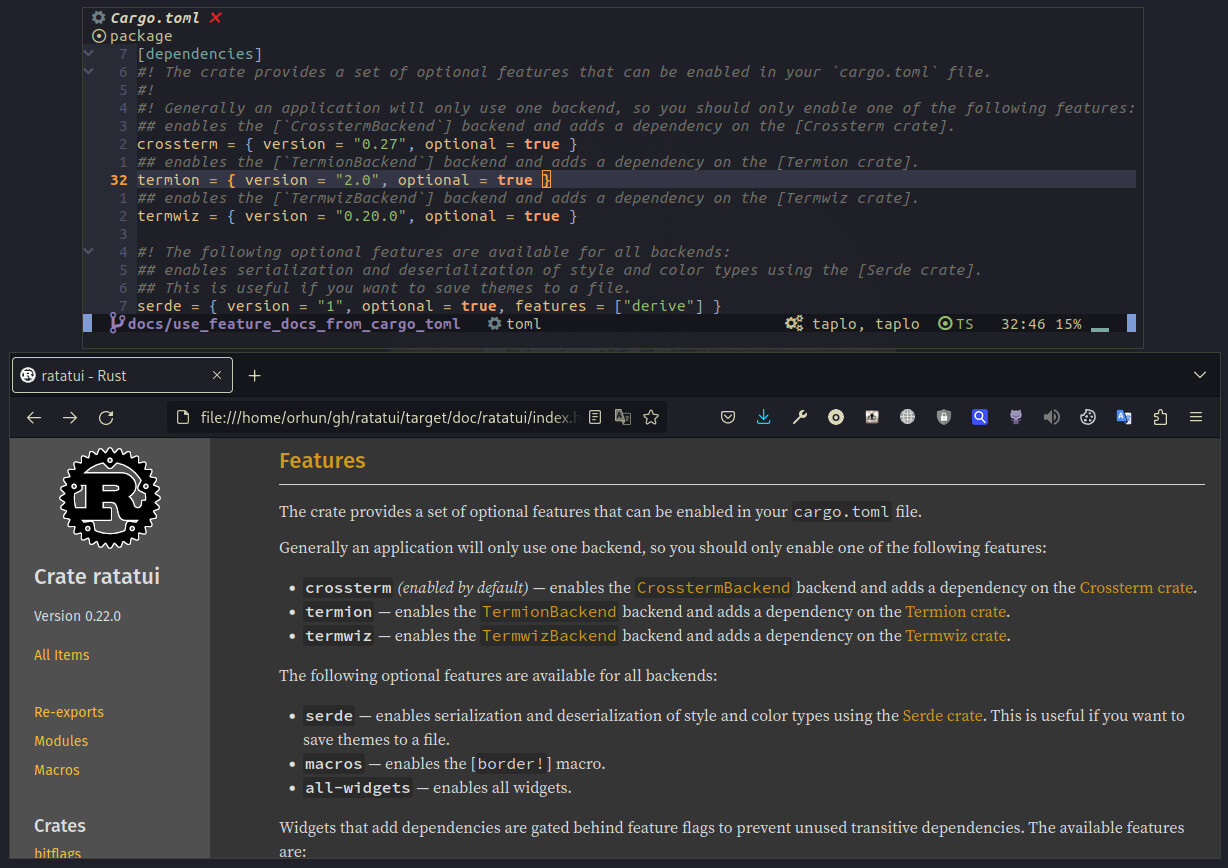Collapse the fold at 'The following optional features' comment
The image size is (1228, 868).
click(x=89, y=252)
